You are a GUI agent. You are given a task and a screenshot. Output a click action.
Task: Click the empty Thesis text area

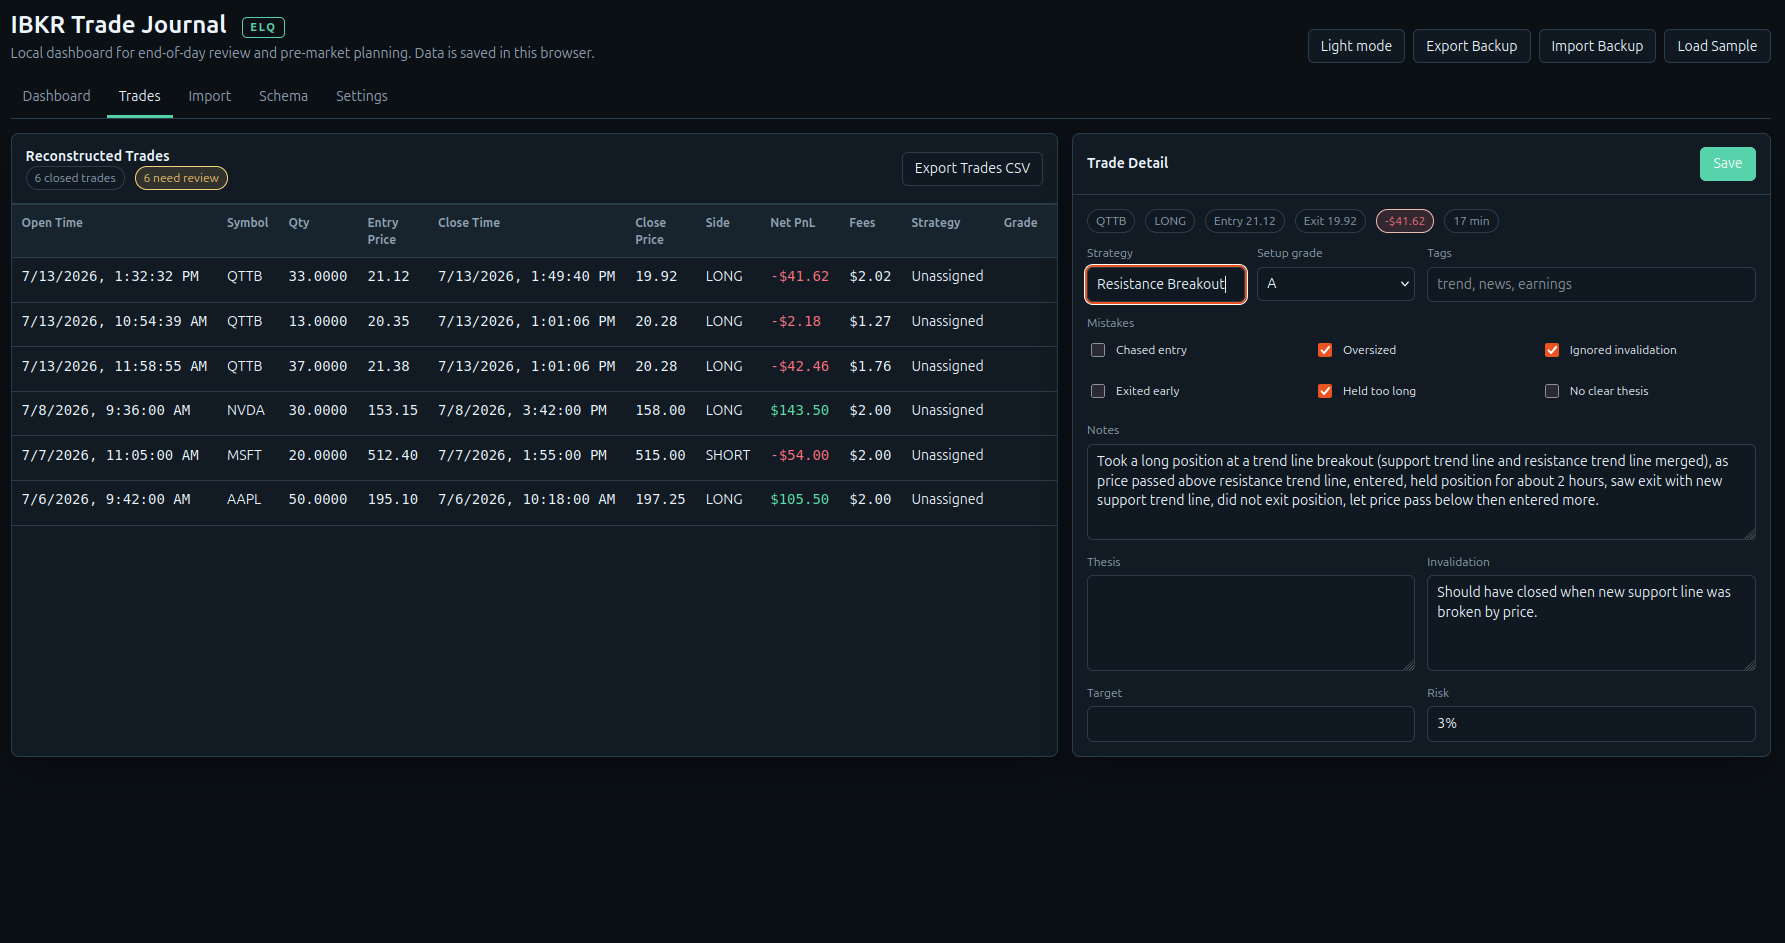coord(1250,623)
